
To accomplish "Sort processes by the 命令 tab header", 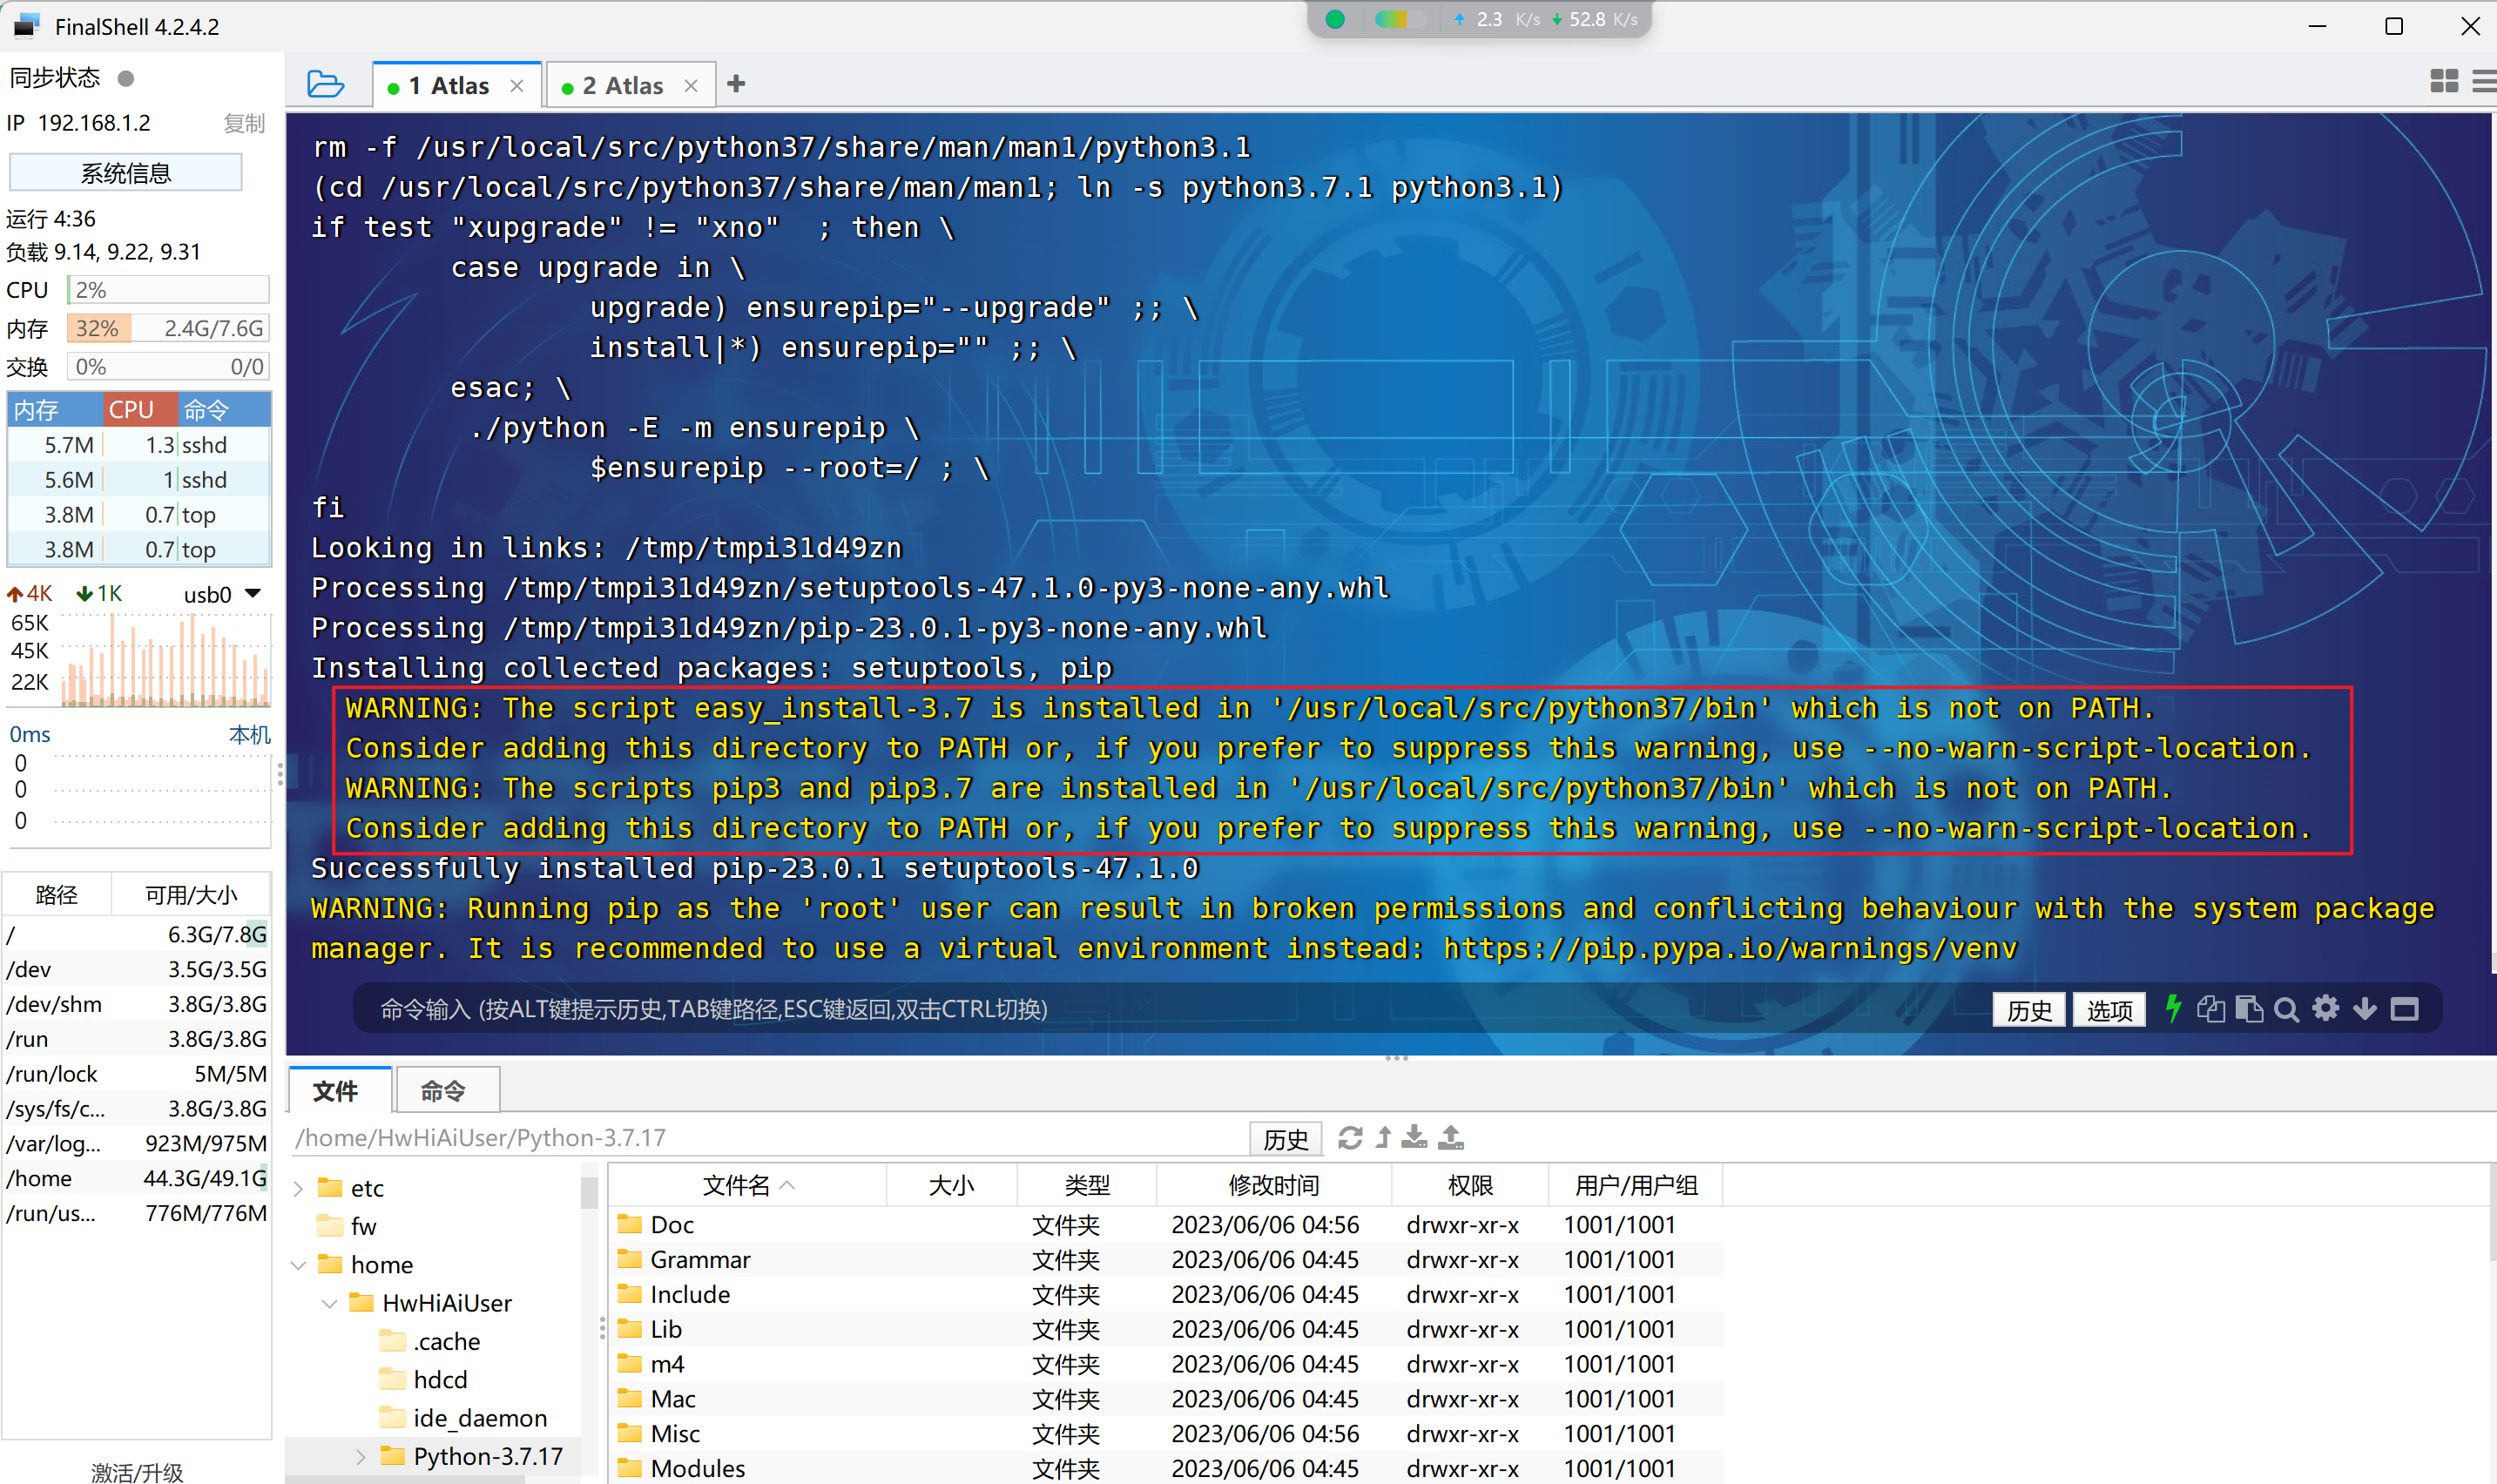I will click(x=225, y=410).
